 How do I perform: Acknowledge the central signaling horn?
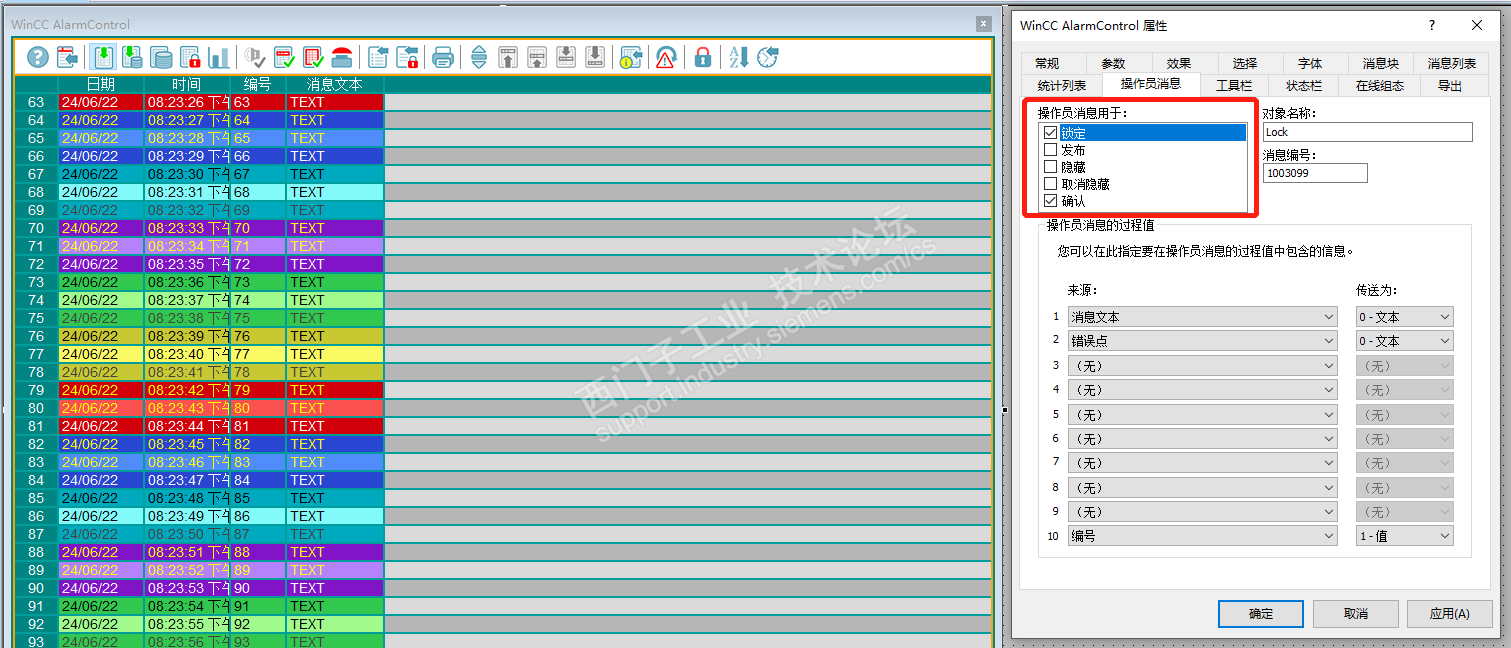click(255, 57)
